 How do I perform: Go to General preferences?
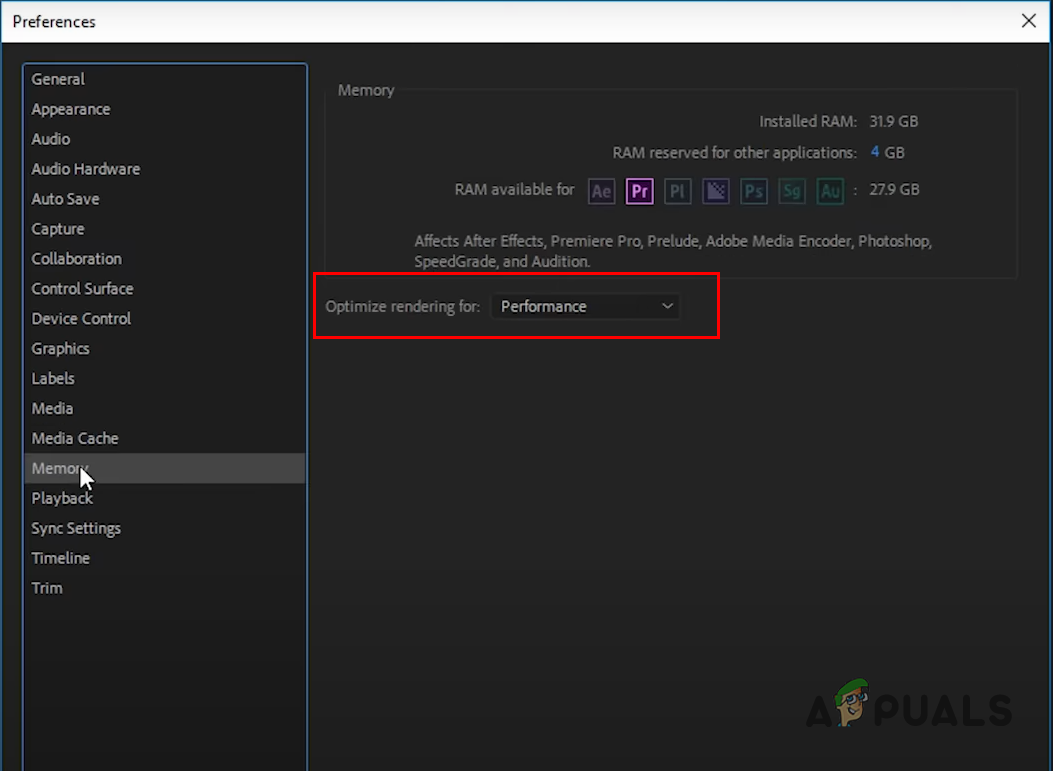point(57,79)
